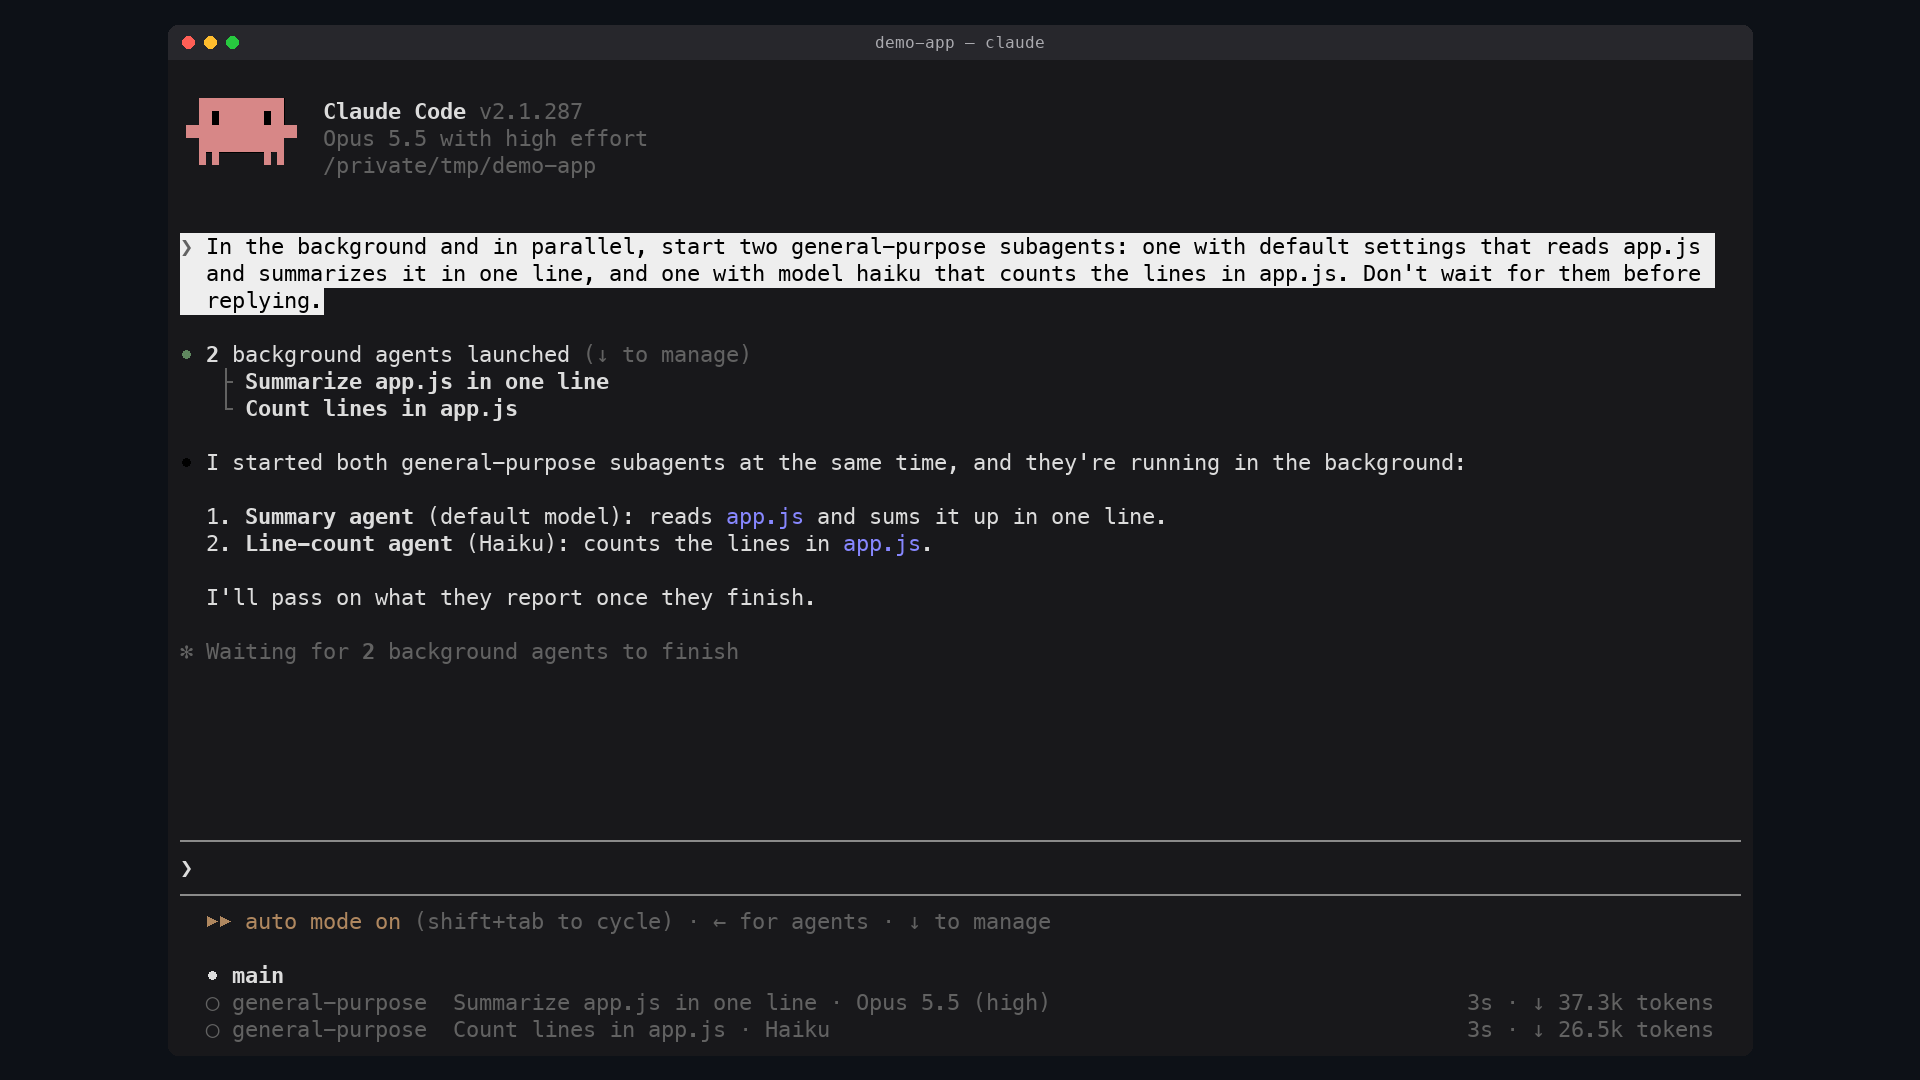Click the 'Count lines in app.js' tree entry
Viewport: 1920px width, 1080px height.
pos(381,409)
